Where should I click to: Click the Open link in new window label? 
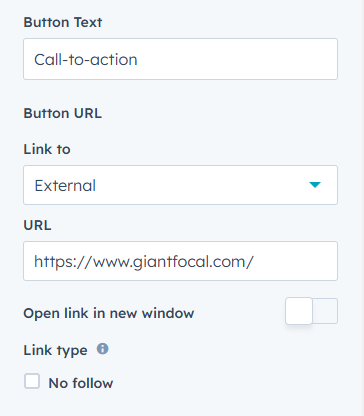pyautogui.click(x=109, y=313)
